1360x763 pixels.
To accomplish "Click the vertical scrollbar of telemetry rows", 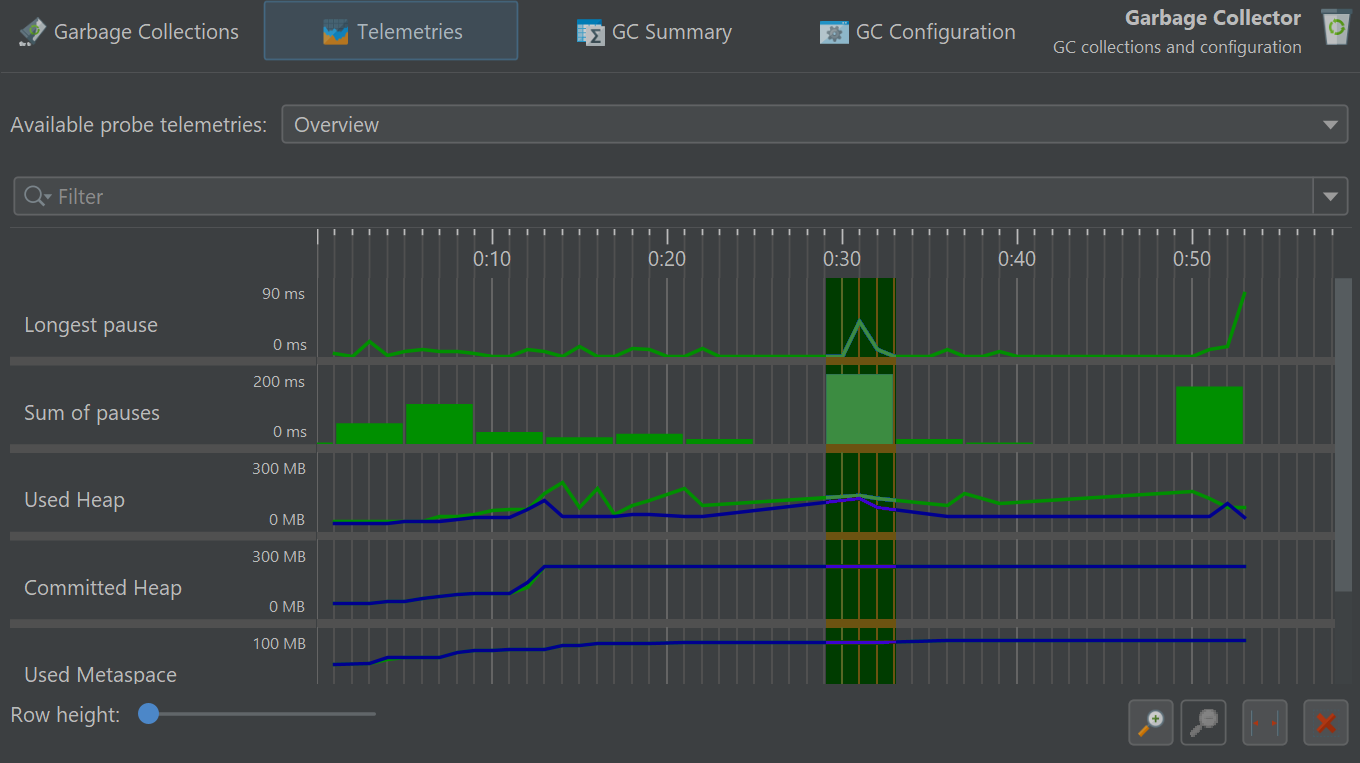I will tap(1343, 434).
